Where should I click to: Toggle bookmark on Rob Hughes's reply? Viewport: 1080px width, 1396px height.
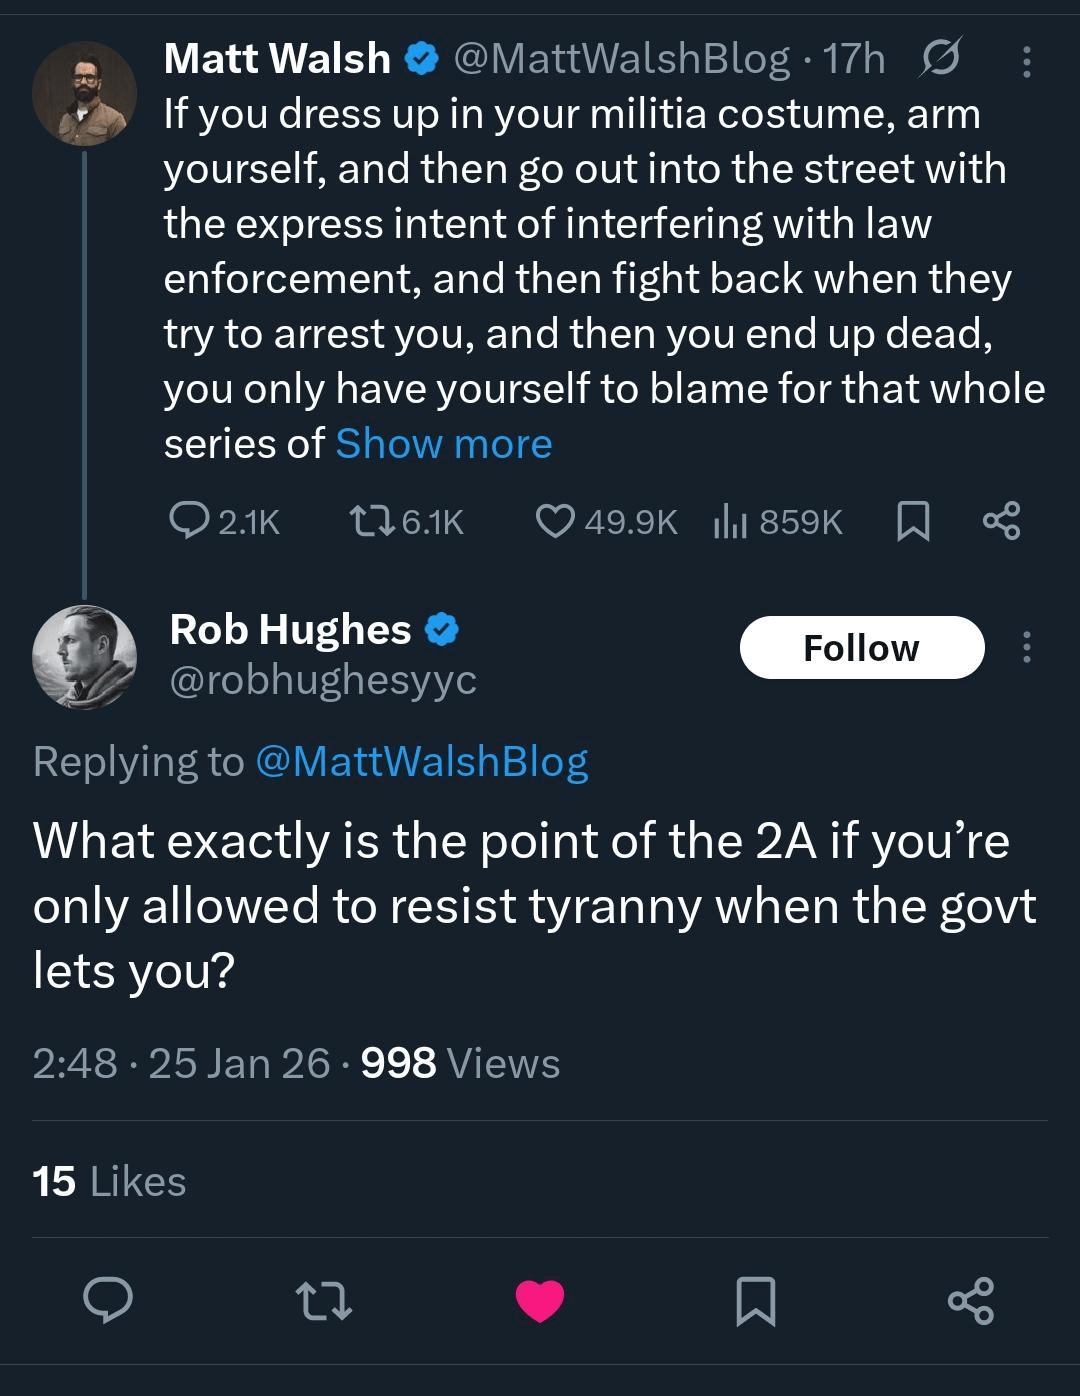tap(755, 1300)
